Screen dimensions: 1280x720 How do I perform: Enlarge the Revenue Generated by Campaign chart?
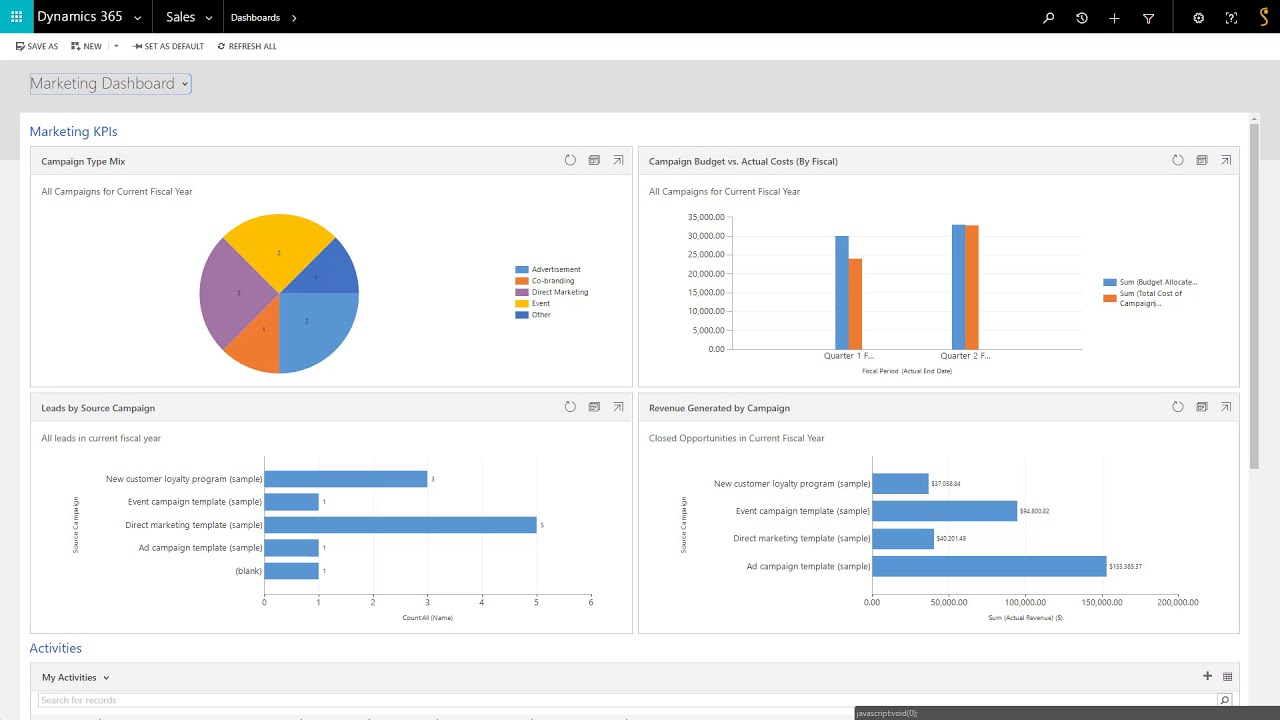click(1226, 407)
